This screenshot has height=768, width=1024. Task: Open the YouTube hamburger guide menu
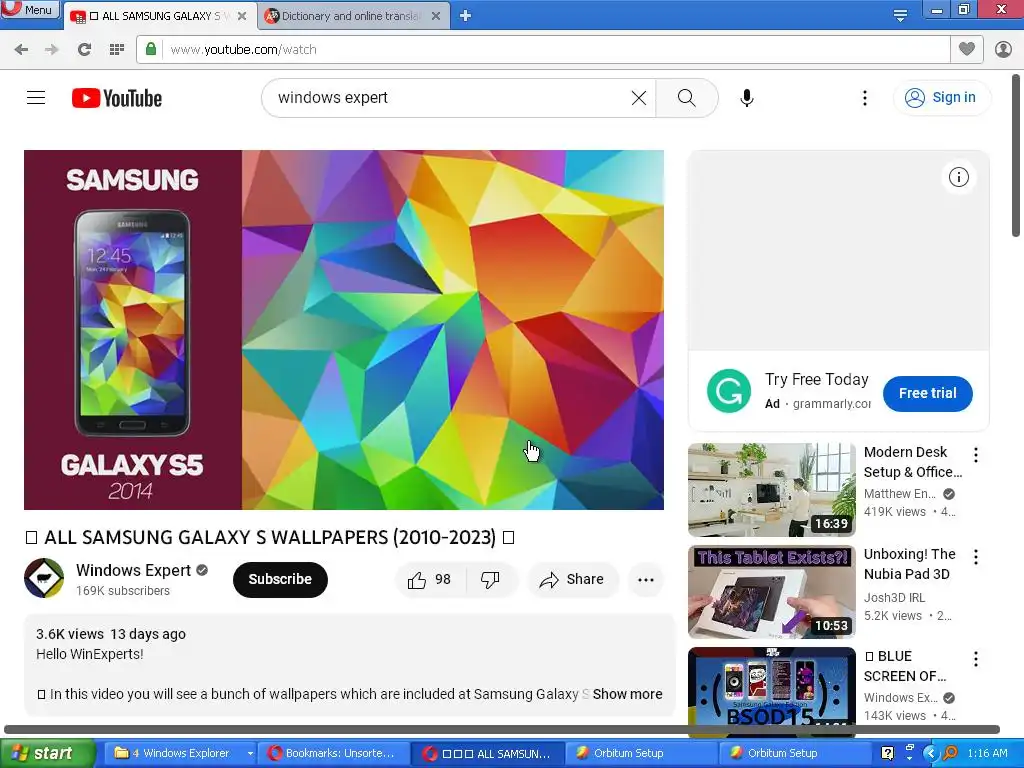coord(36,98)
